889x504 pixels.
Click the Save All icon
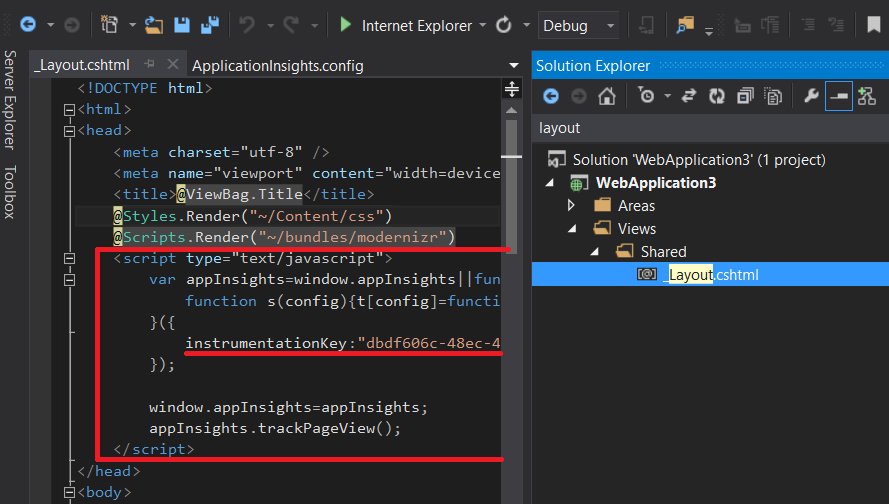(210, 25)
